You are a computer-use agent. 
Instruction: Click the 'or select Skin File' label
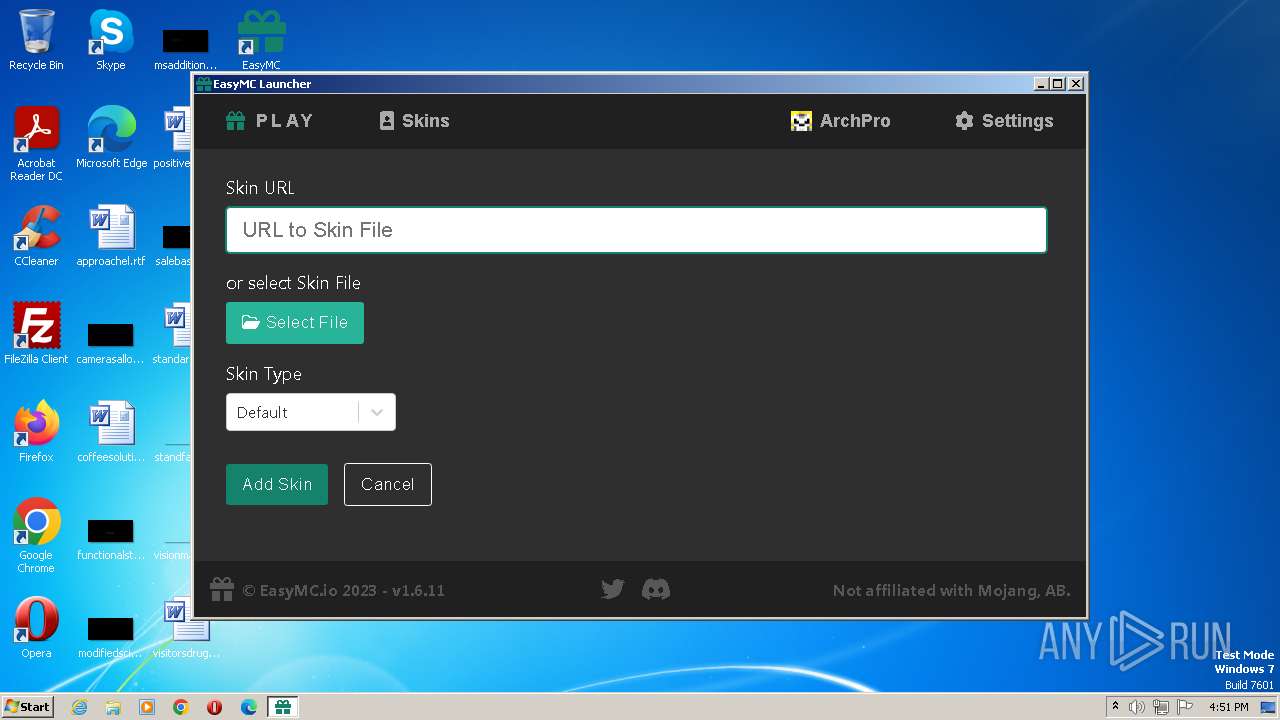[293, 283]
